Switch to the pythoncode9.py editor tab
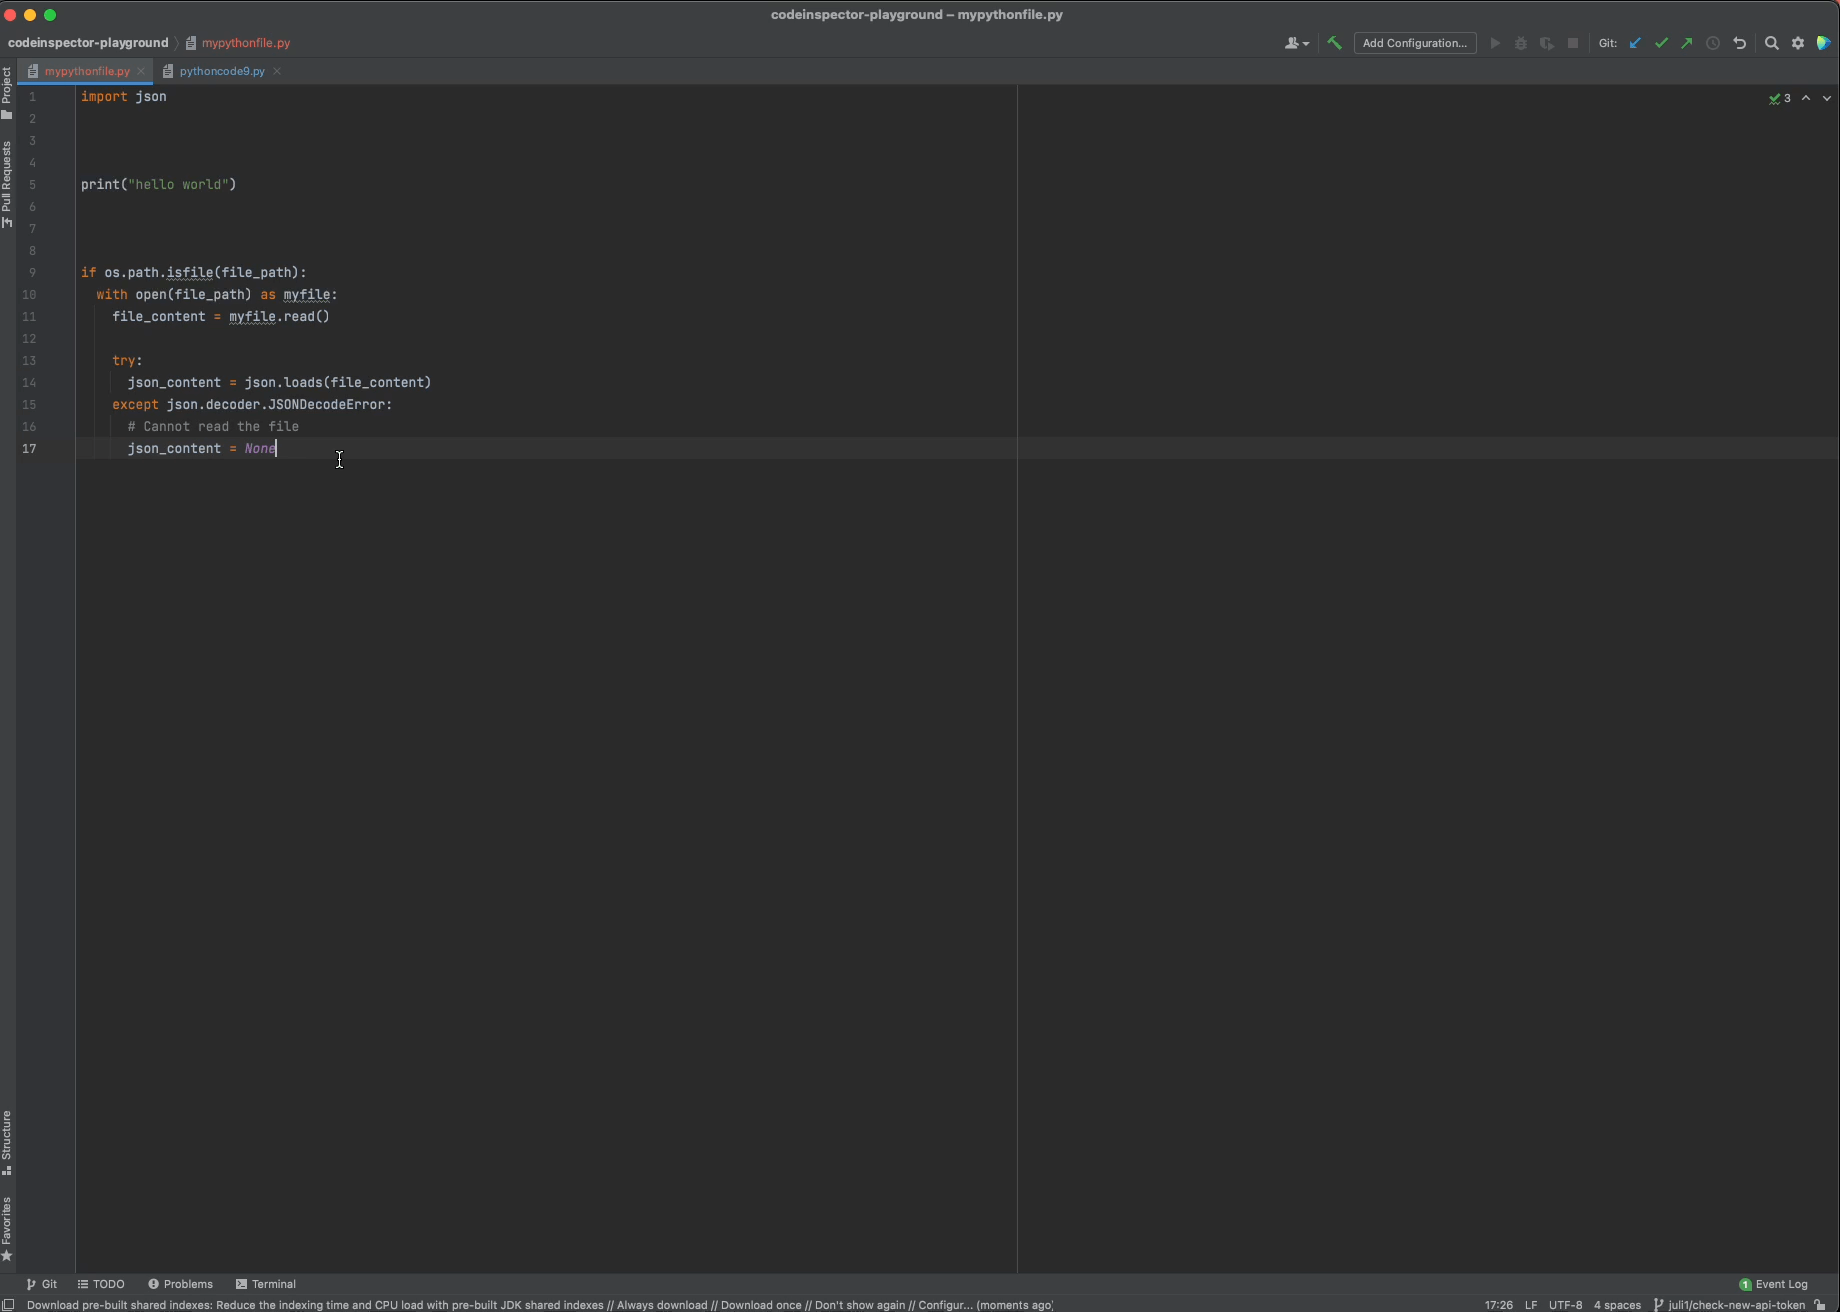Image resolution: width=1840 pixels, height=1312 pixels. [x=222, y=71]
